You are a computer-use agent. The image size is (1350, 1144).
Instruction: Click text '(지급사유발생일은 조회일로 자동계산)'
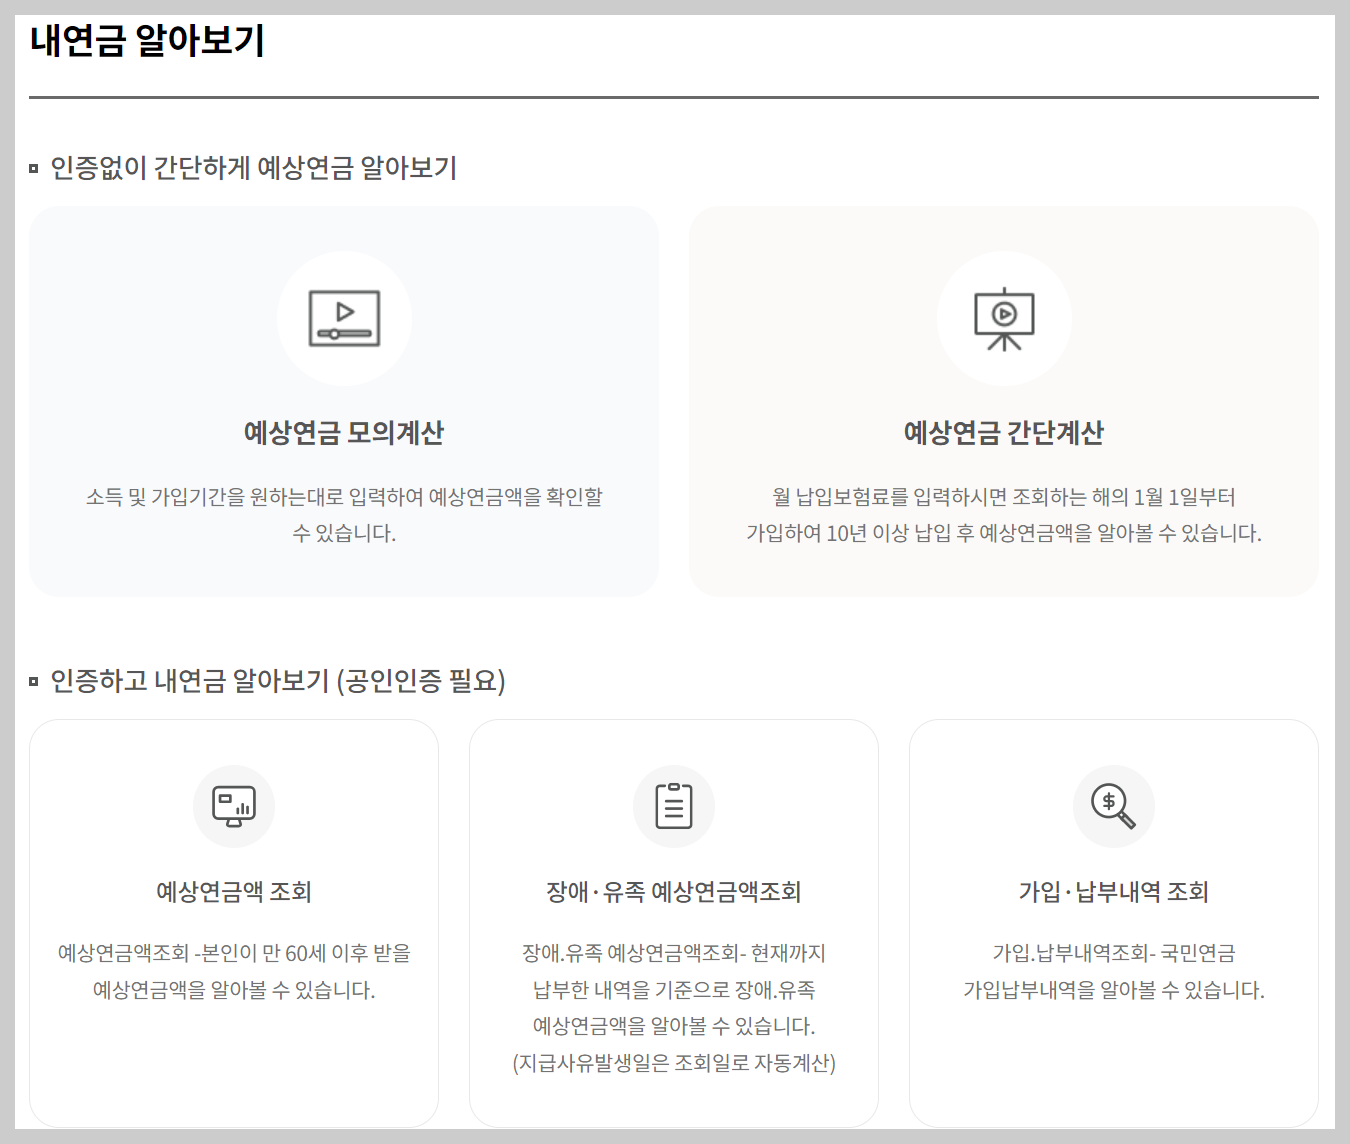click(x=674, y=1063)
